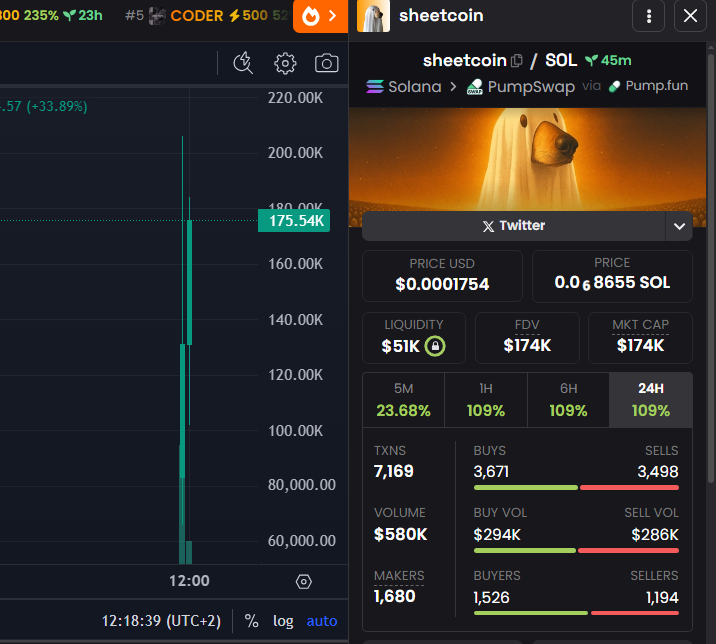The width and height of the screenshot is (716, 644).
Task: Click the MAKERS label
Action: click(399, 576)
